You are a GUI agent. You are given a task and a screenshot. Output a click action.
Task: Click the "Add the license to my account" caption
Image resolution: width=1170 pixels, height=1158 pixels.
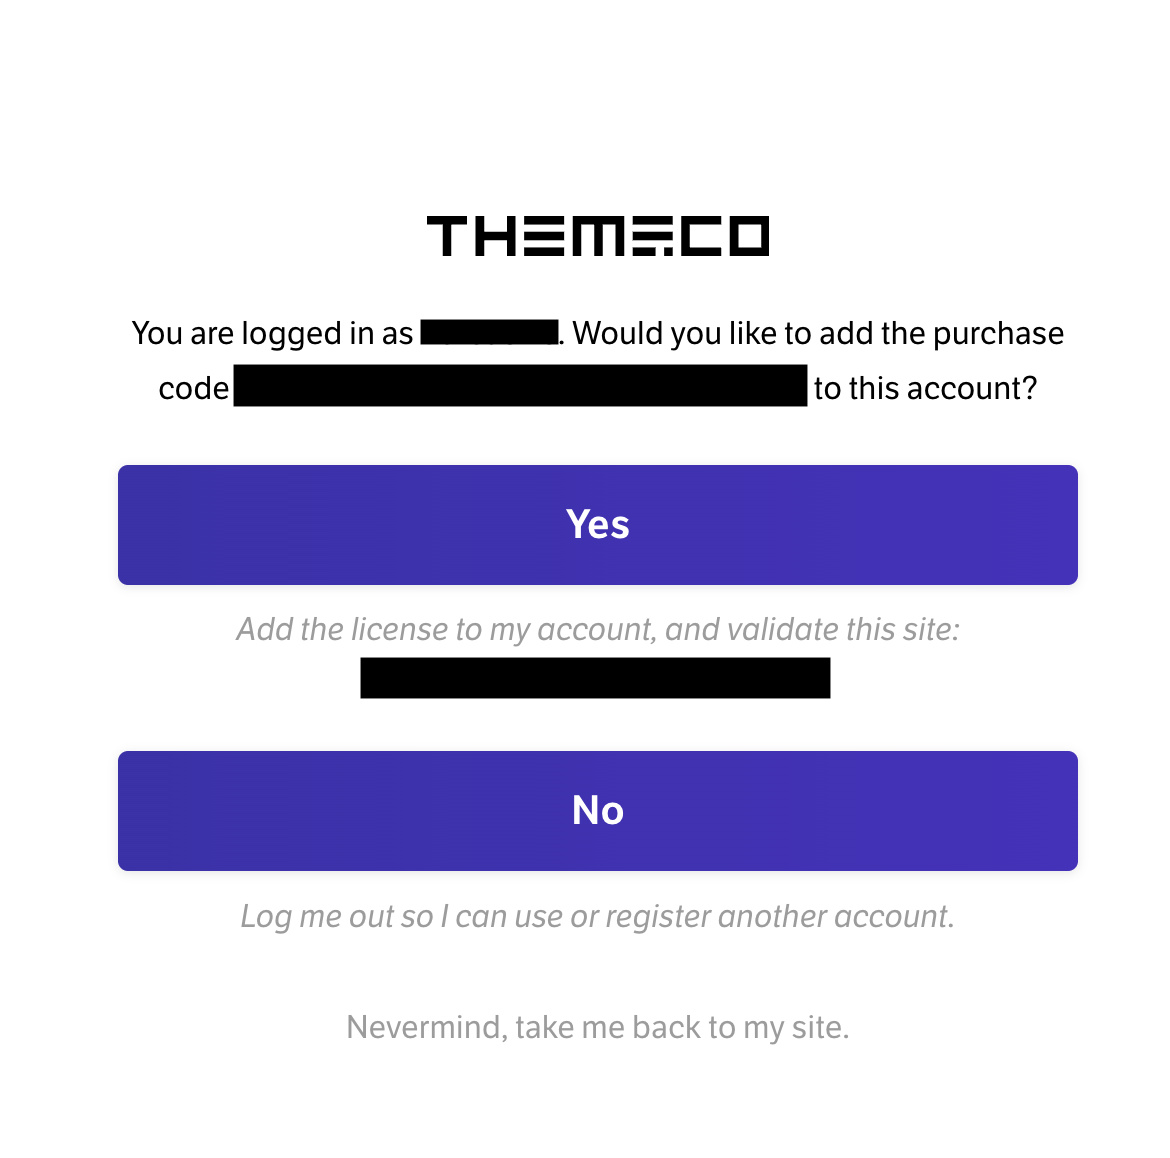click(446, 630)
